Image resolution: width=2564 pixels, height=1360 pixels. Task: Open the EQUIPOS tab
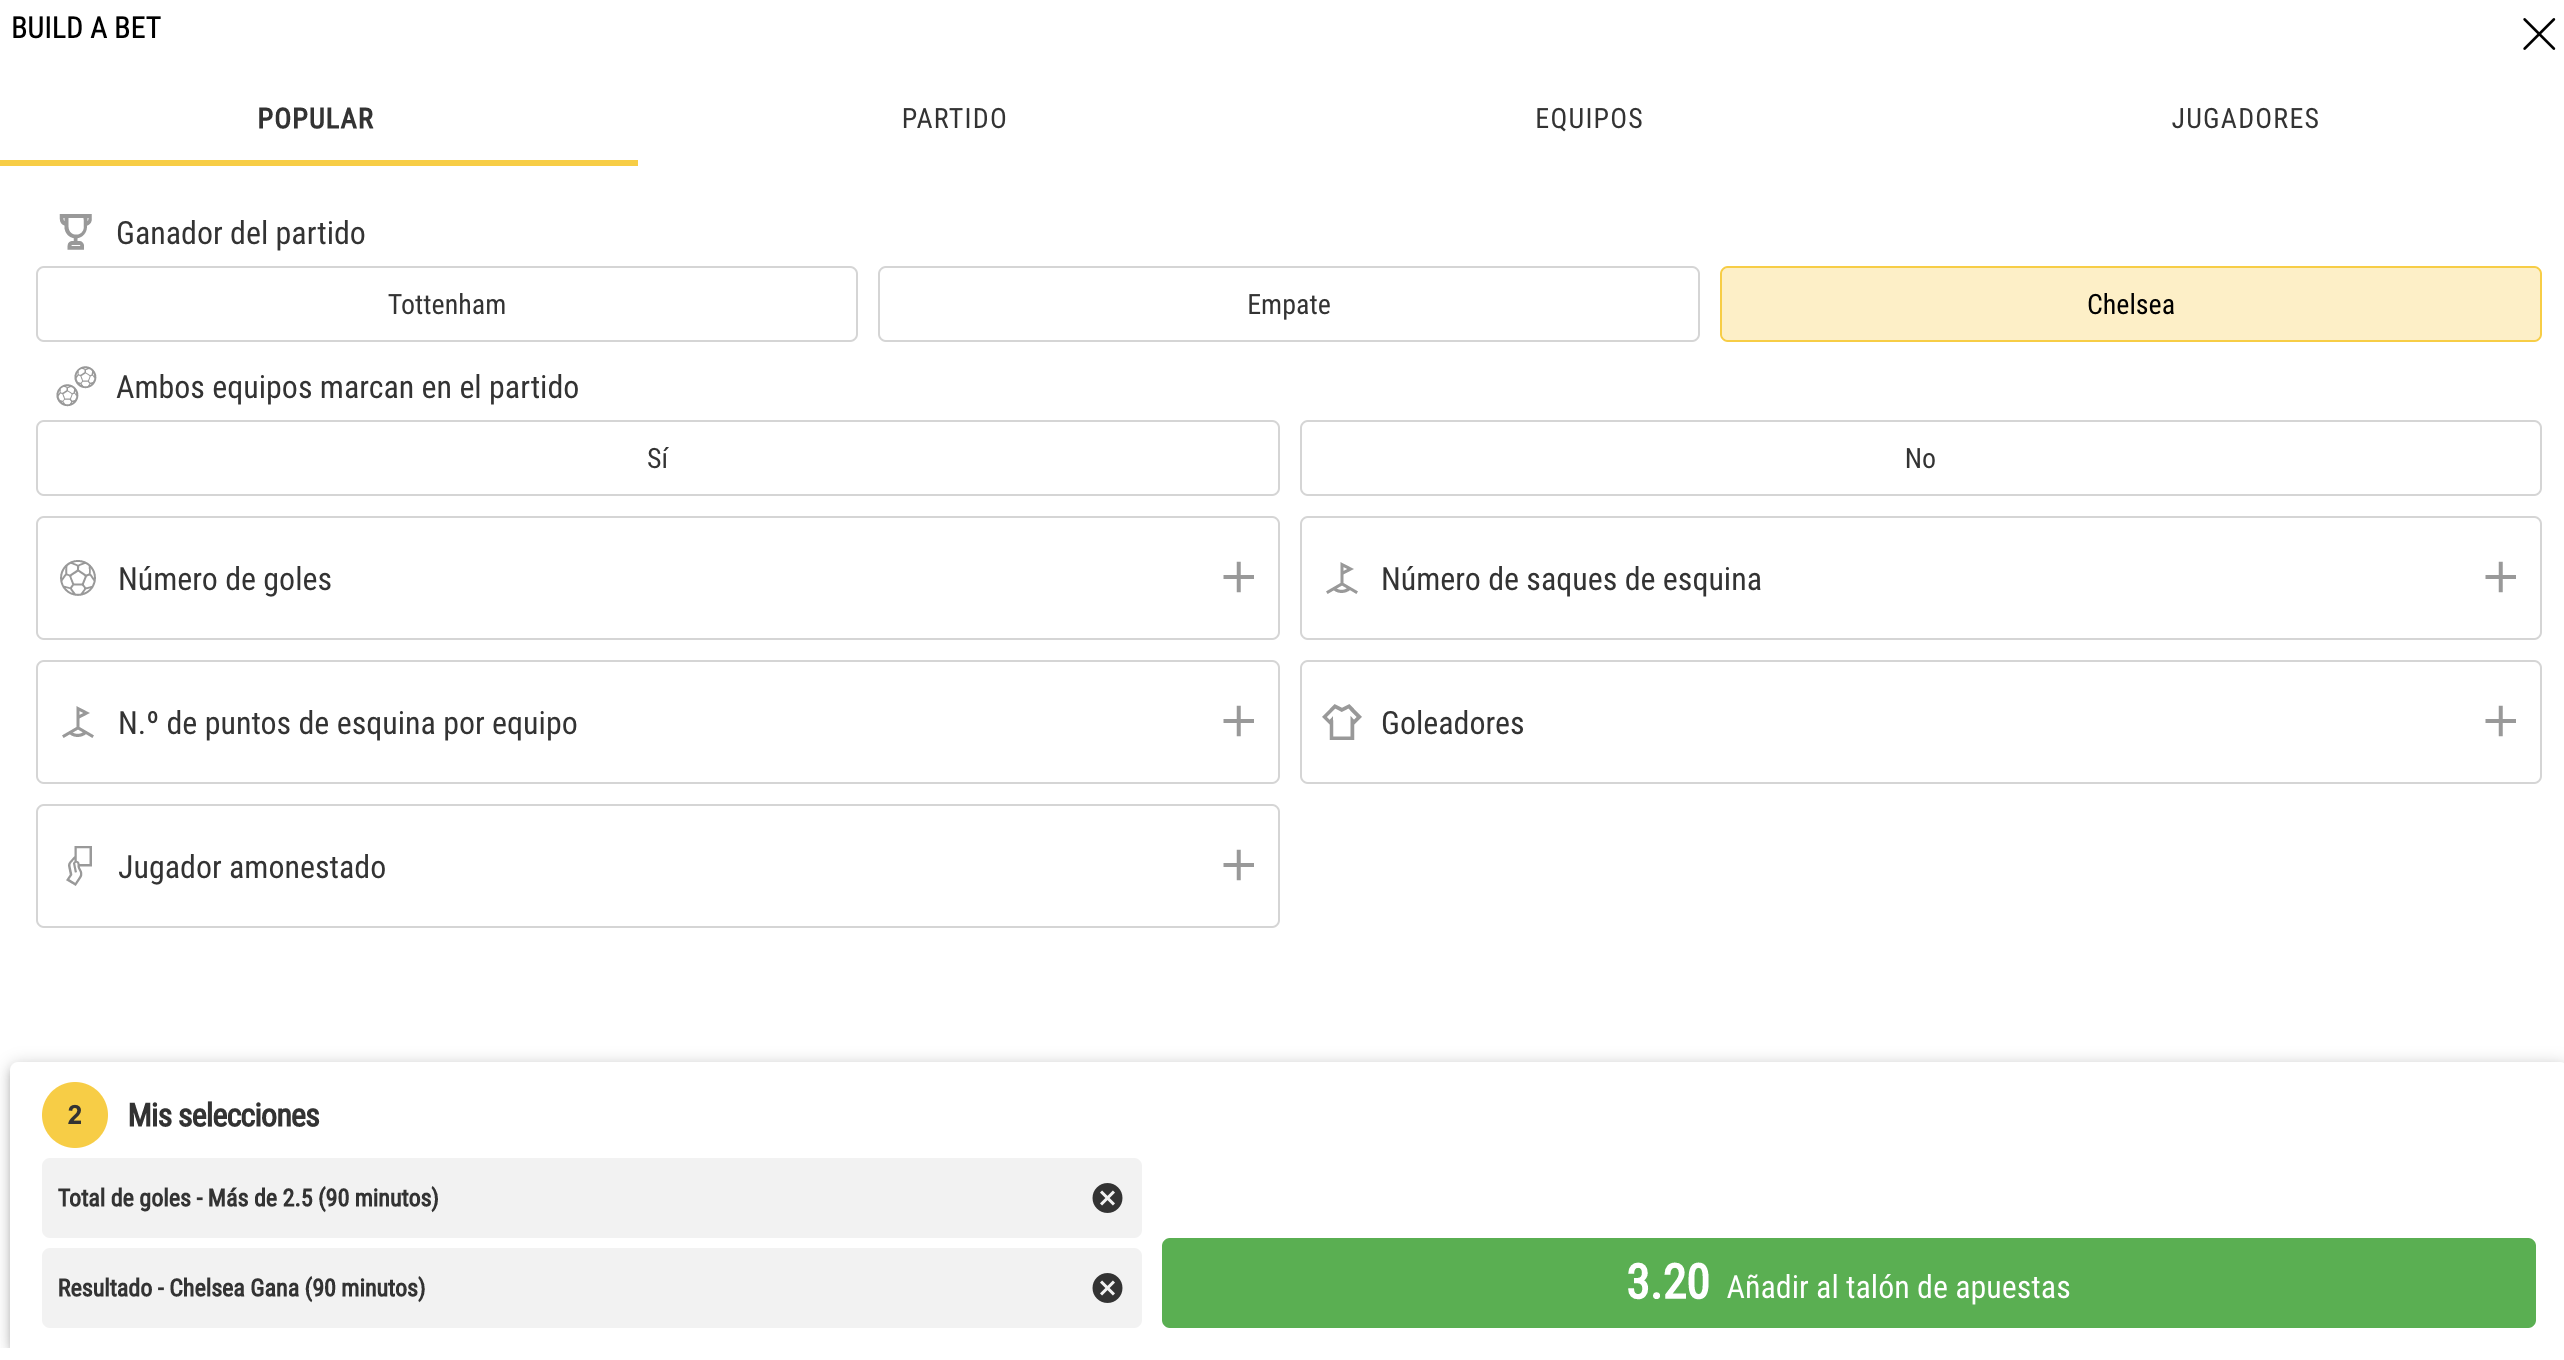(x=1589, y=119)
